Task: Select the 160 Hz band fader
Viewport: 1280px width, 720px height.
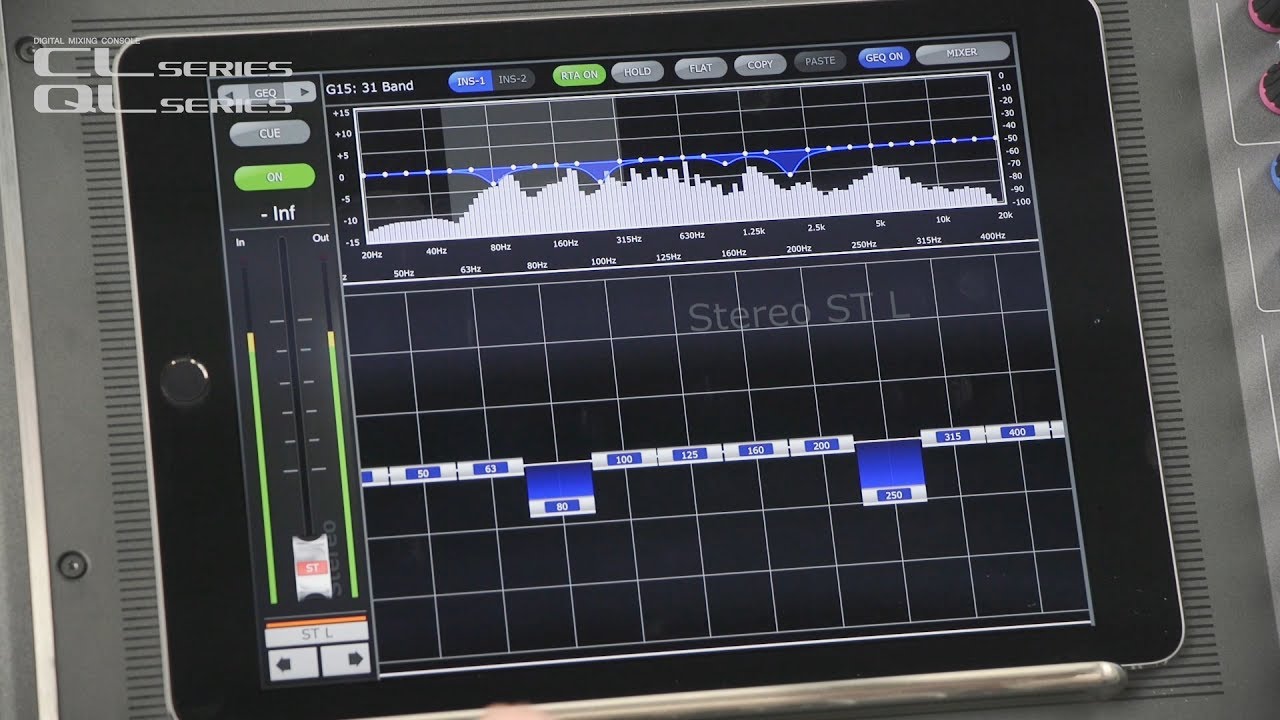Action: pos(755,450)
